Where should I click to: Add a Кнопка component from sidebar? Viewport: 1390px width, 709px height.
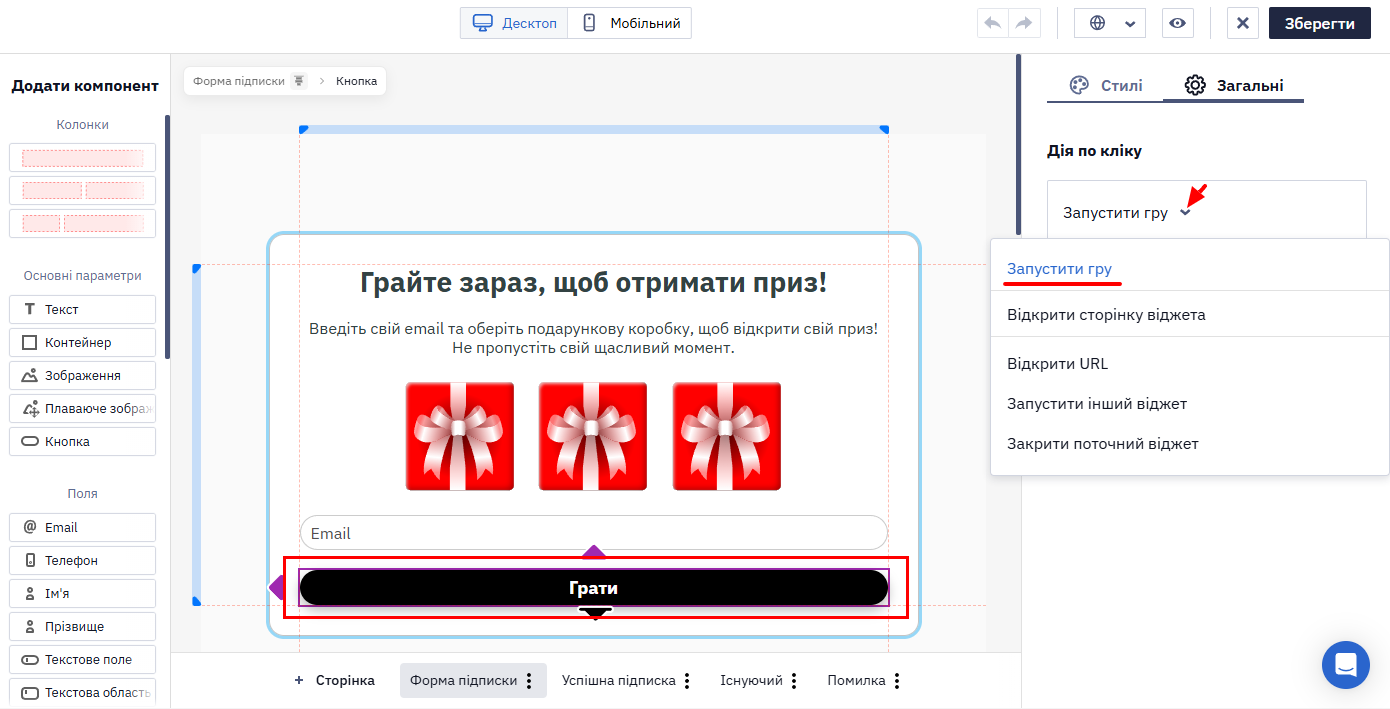click(82, 441)
